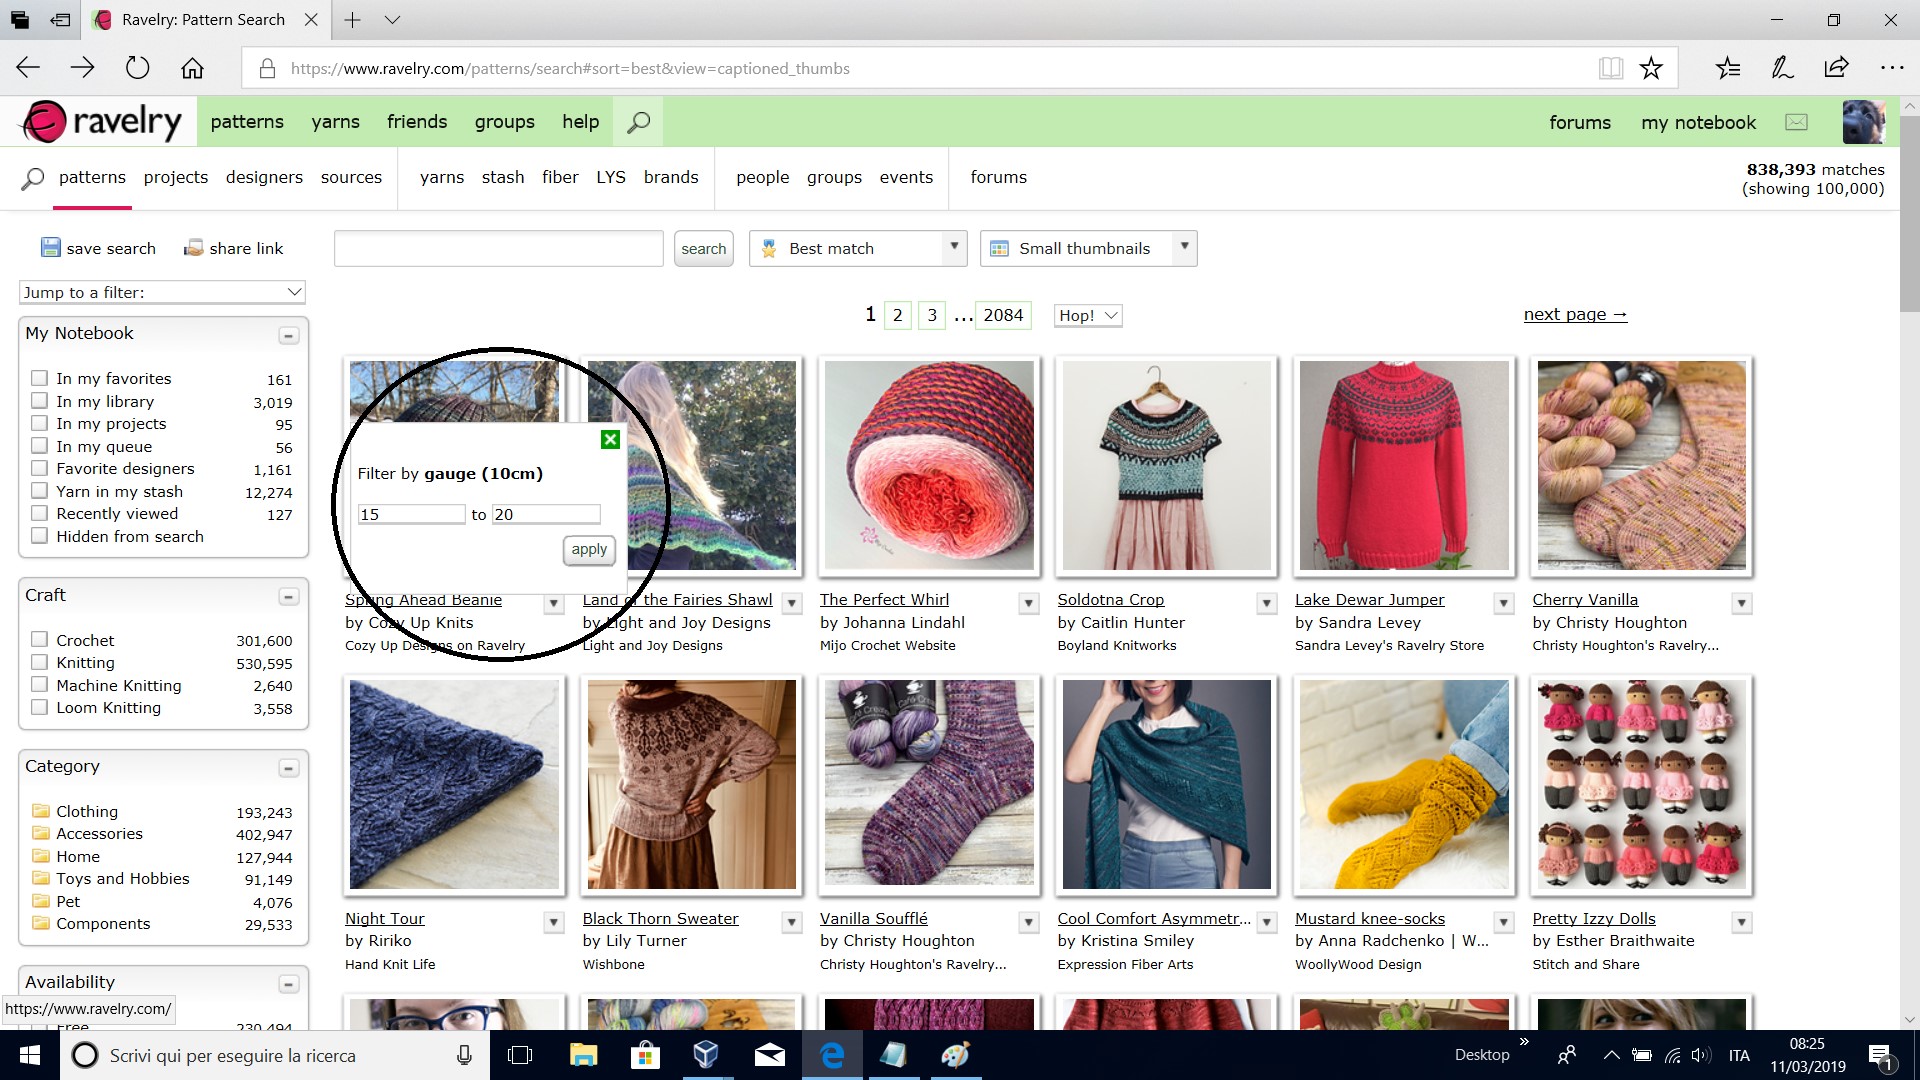1920x1080 pixels.
Task: Click the Ravelry logo
Action: click(x=98, y=120)
